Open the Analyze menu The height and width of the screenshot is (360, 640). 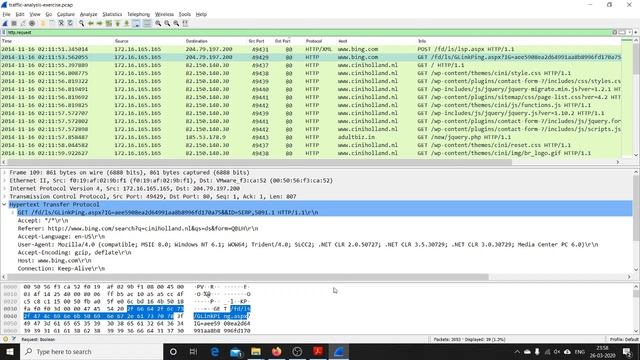point(89,14)
